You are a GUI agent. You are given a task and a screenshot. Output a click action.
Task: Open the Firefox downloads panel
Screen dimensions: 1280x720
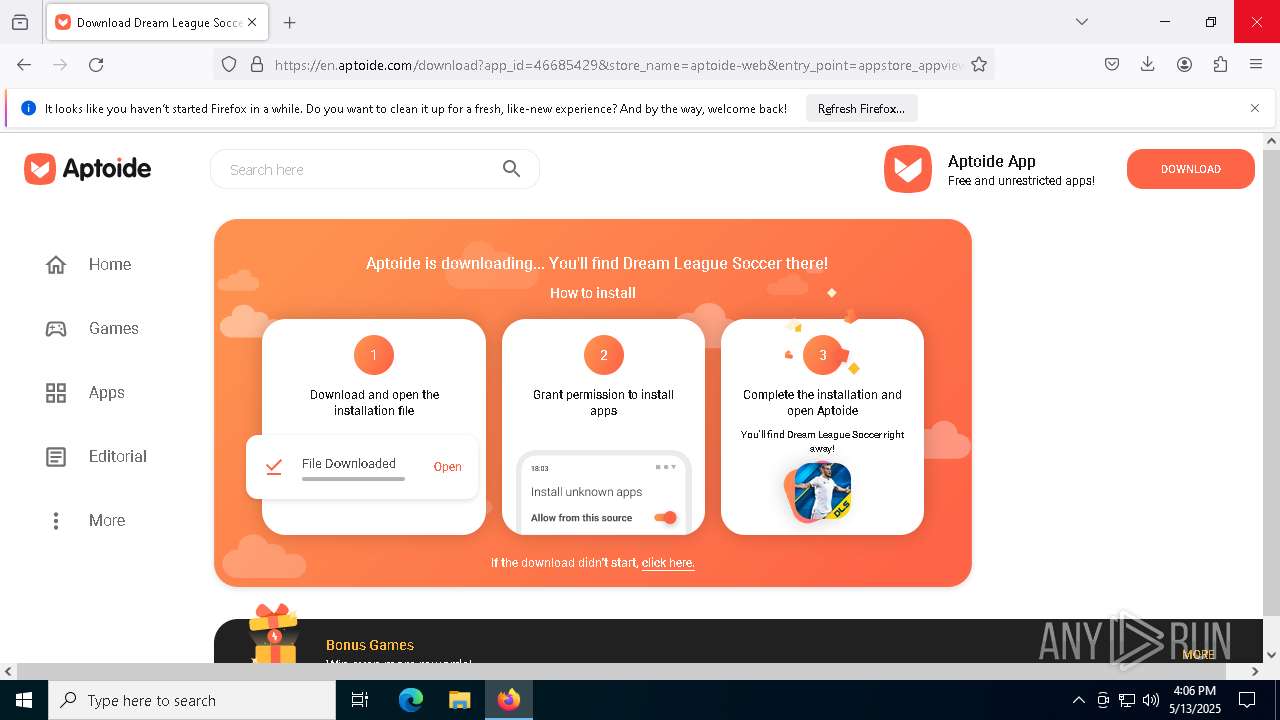click(1148, 64)
